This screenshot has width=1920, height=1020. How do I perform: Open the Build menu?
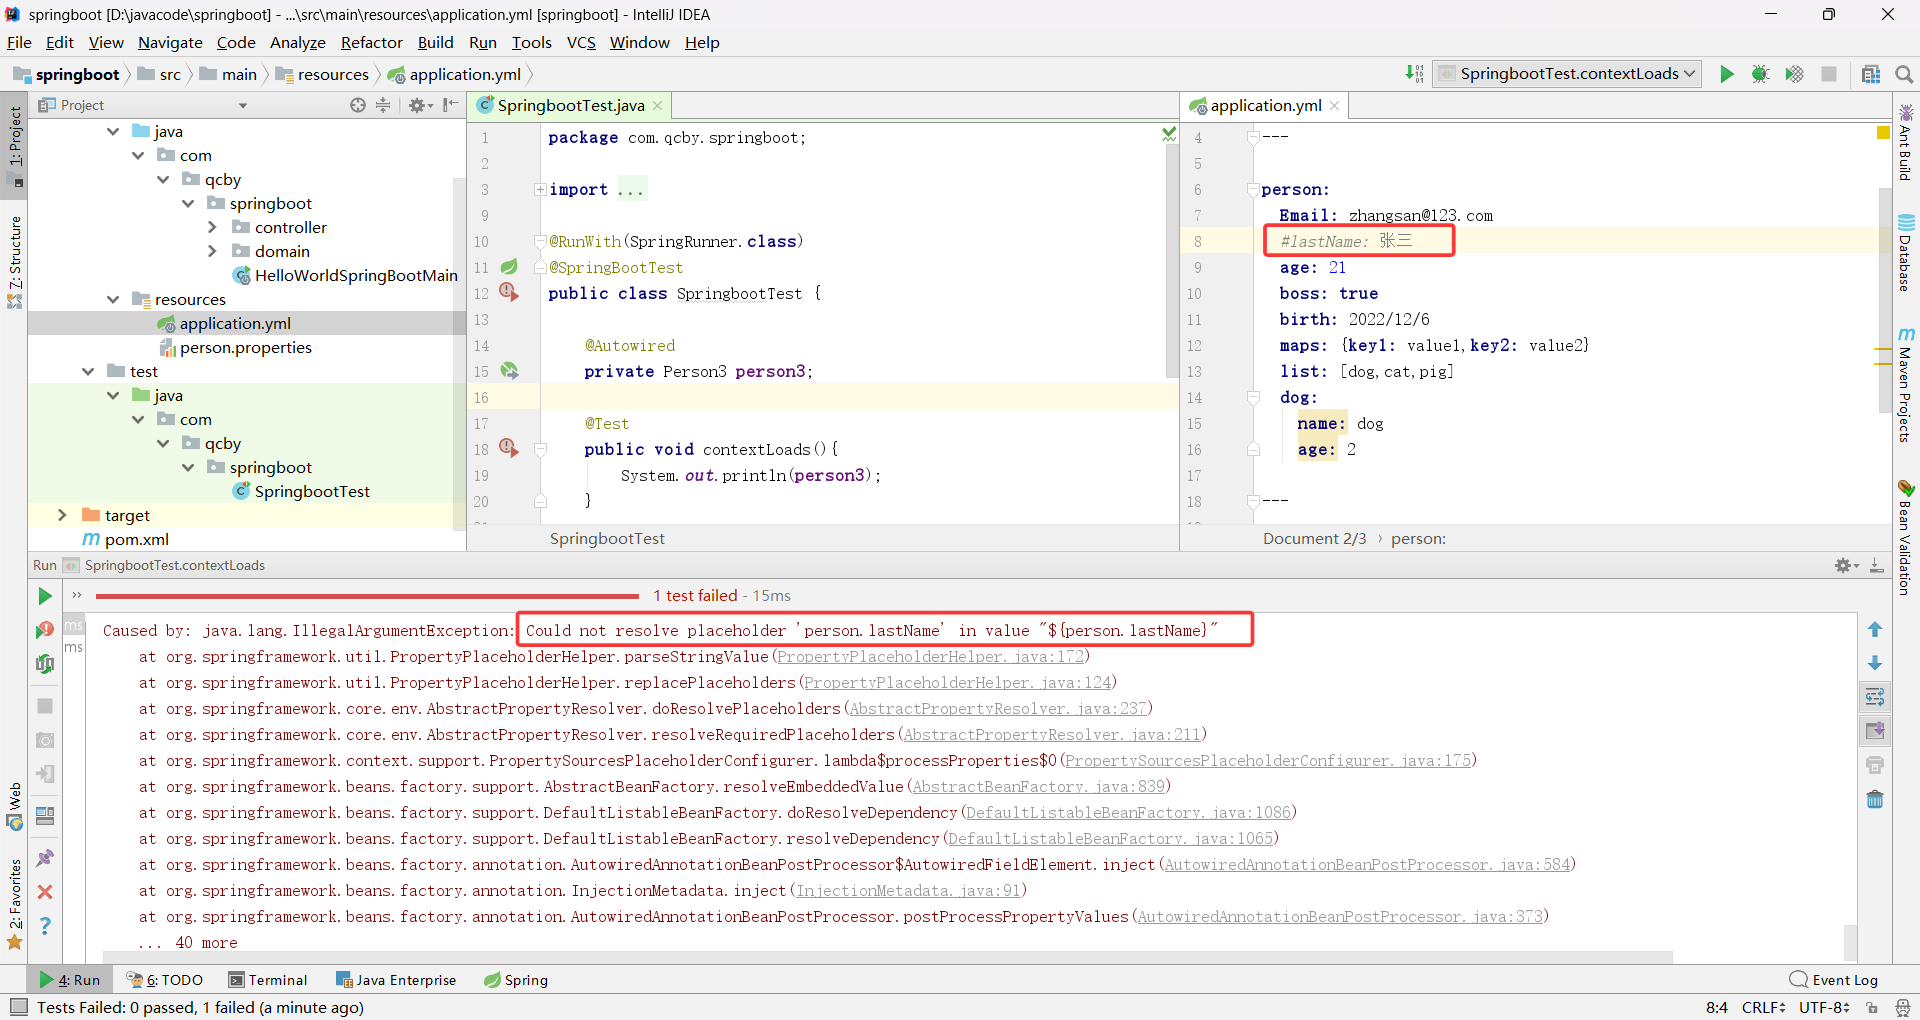(435, 43)
